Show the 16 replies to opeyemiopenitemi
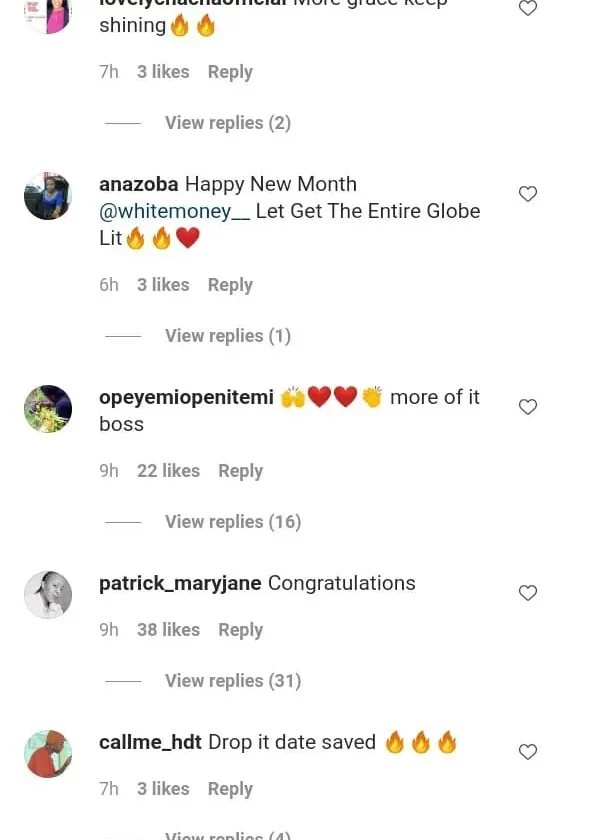Viewport: 600px width, 840px height. [232, 522]
